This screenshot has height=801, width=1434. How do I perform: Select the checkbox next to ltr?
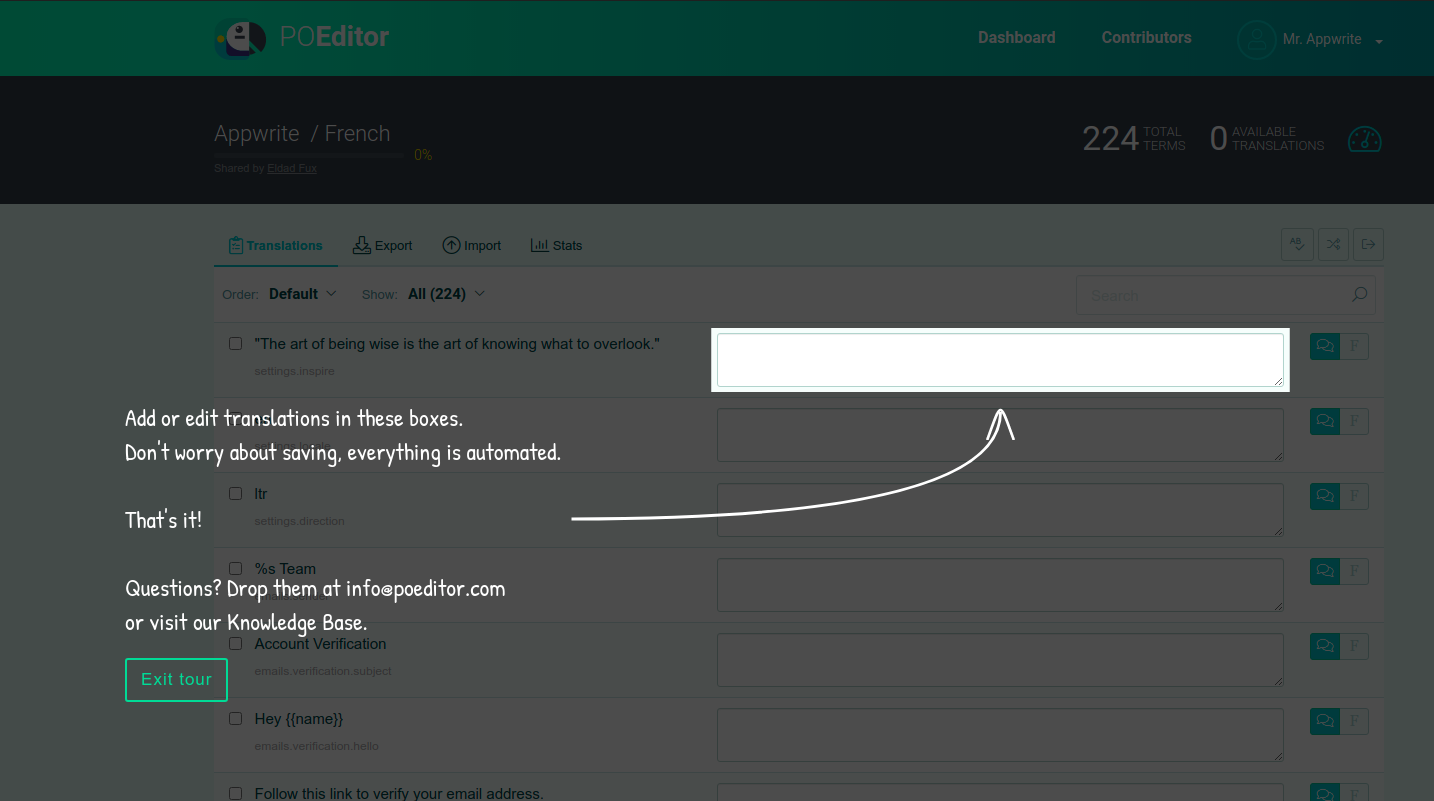(x=236, y=494)
